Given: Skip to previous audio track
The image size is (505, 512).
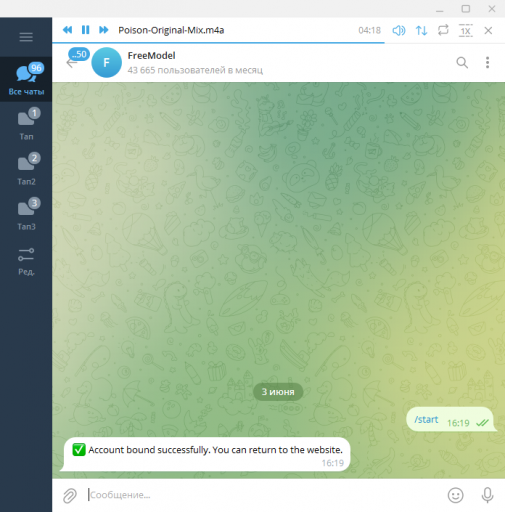Looking at the screenshot, I should [x=68, y=30].
